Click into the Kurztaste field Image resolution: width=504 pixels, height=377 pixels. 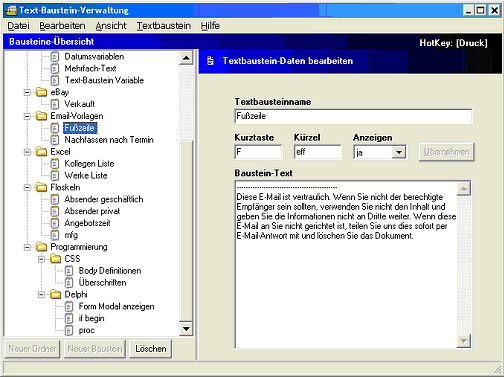pyautogui.click(x=258, y=152)
